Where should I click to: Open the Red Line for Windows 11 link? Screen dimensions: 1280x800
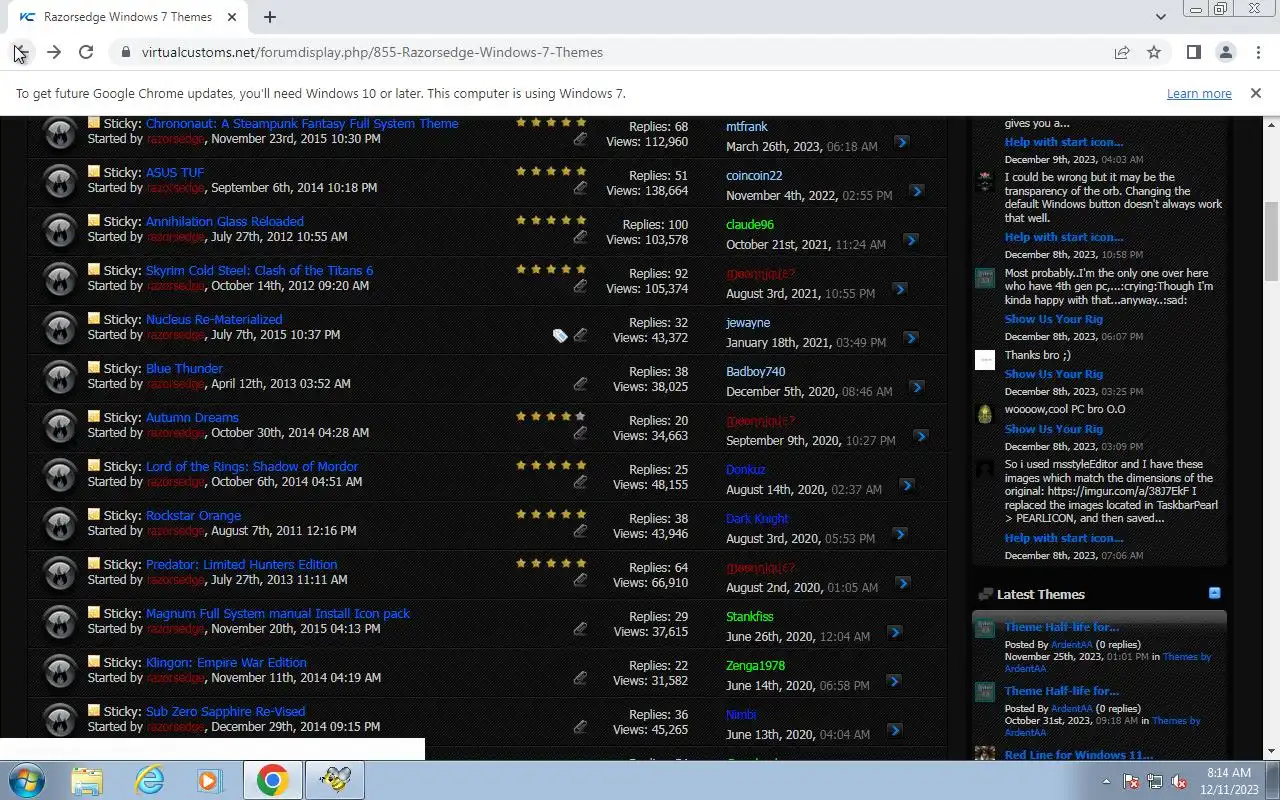tap(1078, 755)
